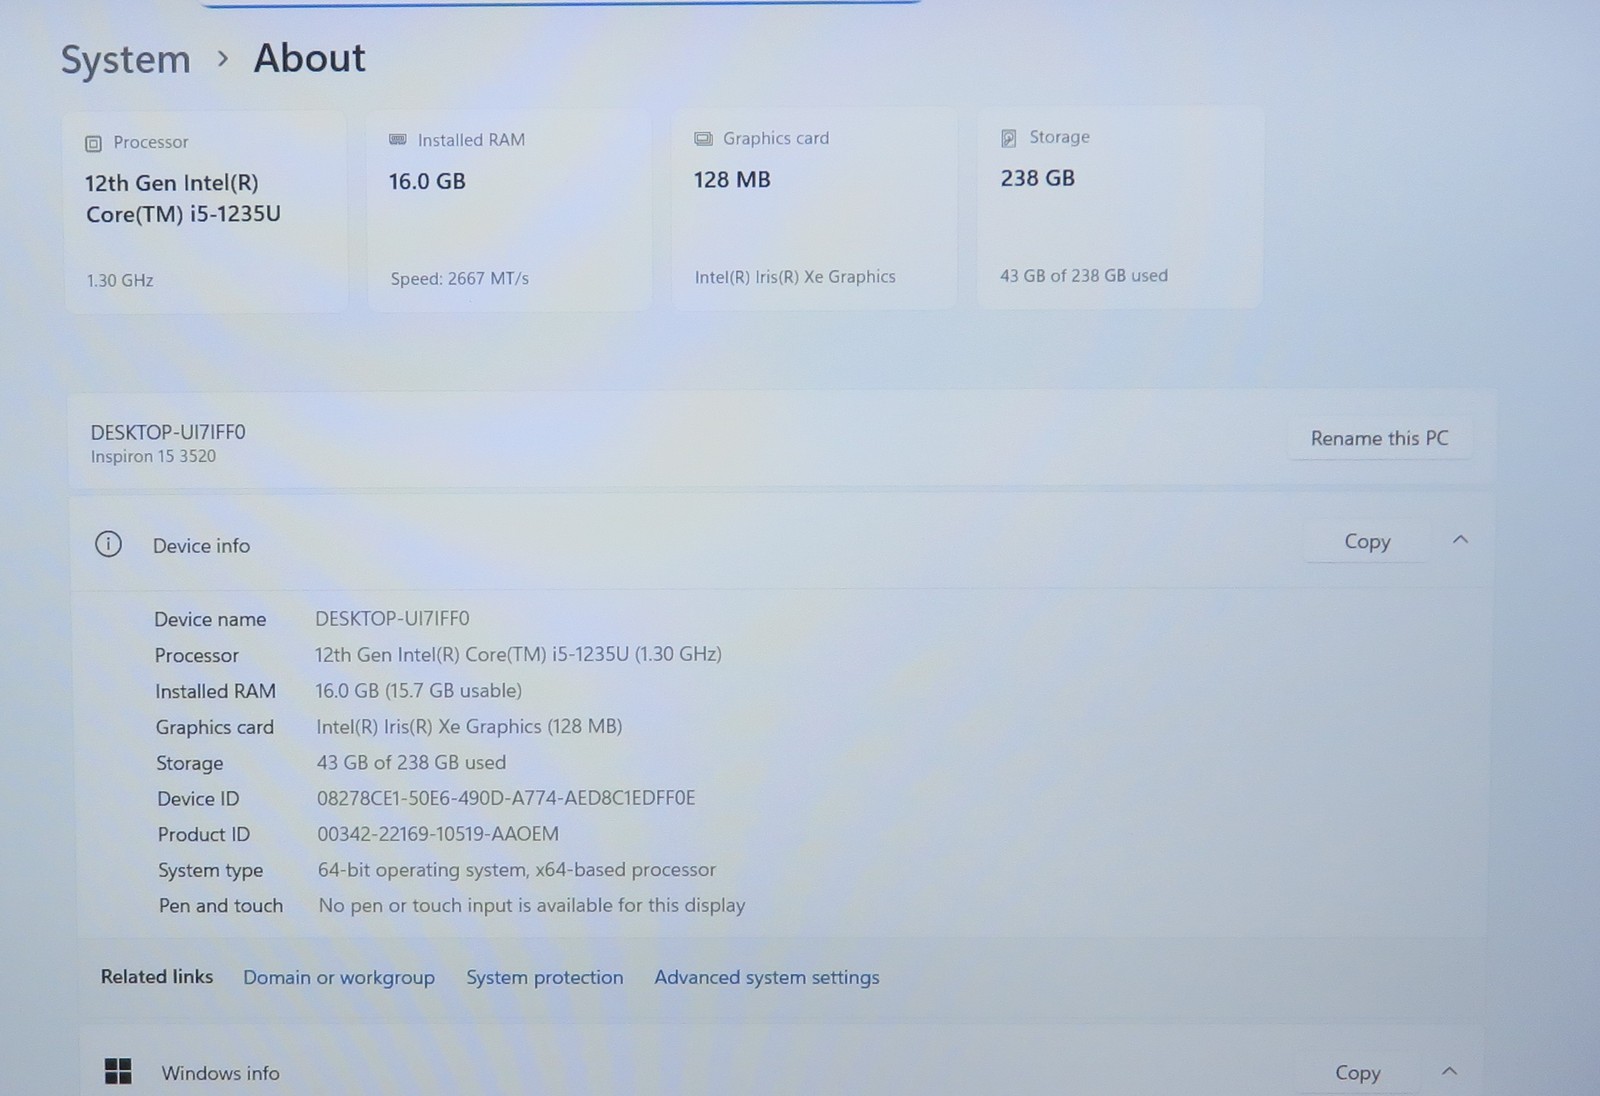Click the Graphics card icon
1600x1096 pixels.
pos(703,138)
